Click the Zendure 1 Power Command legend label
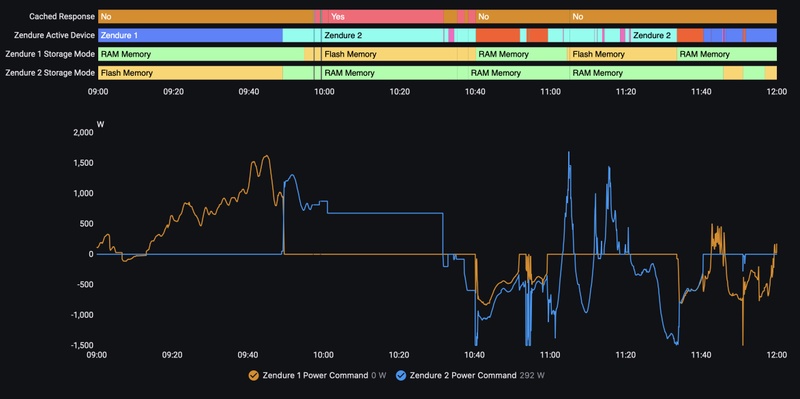The height and width of the screenshot is (399, 800). [x=315, y=376]
